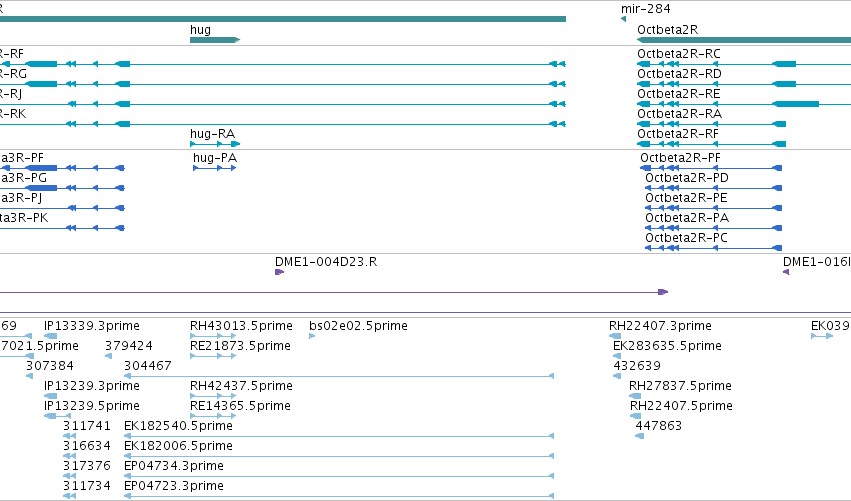
Task: Click the Octbeta2R gene bar
Action: point(744,40)
